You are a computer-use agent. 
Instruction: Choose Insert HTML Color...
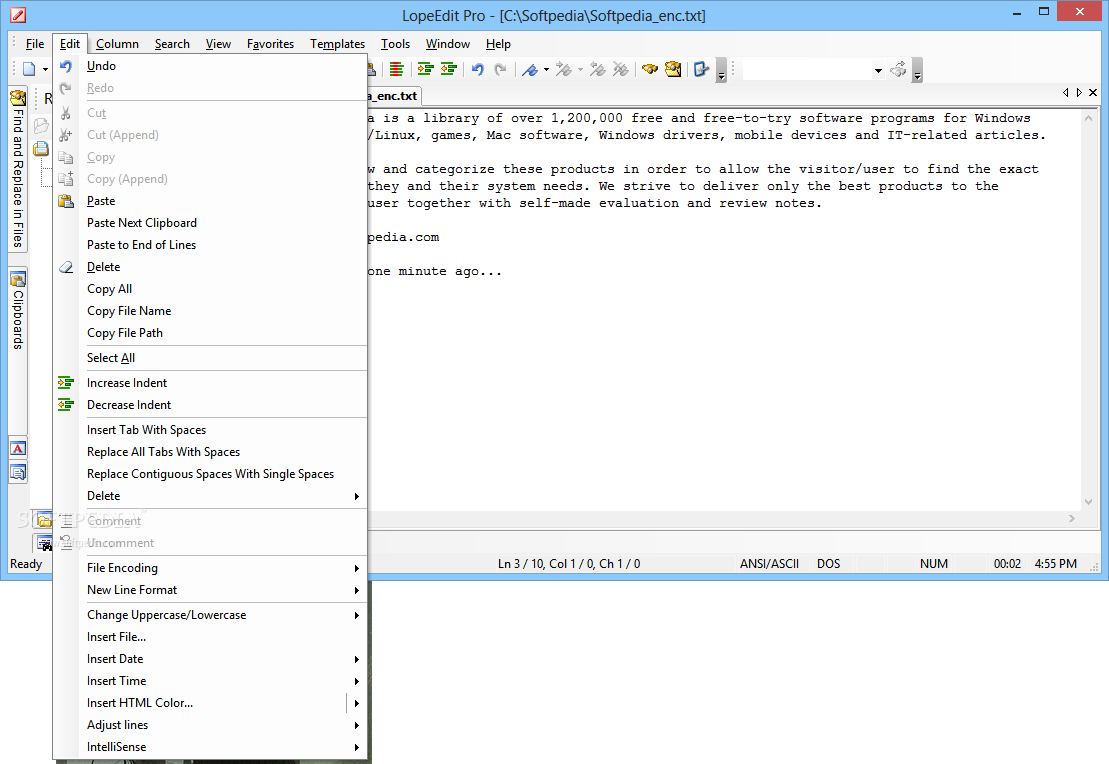tap(210, 703)
